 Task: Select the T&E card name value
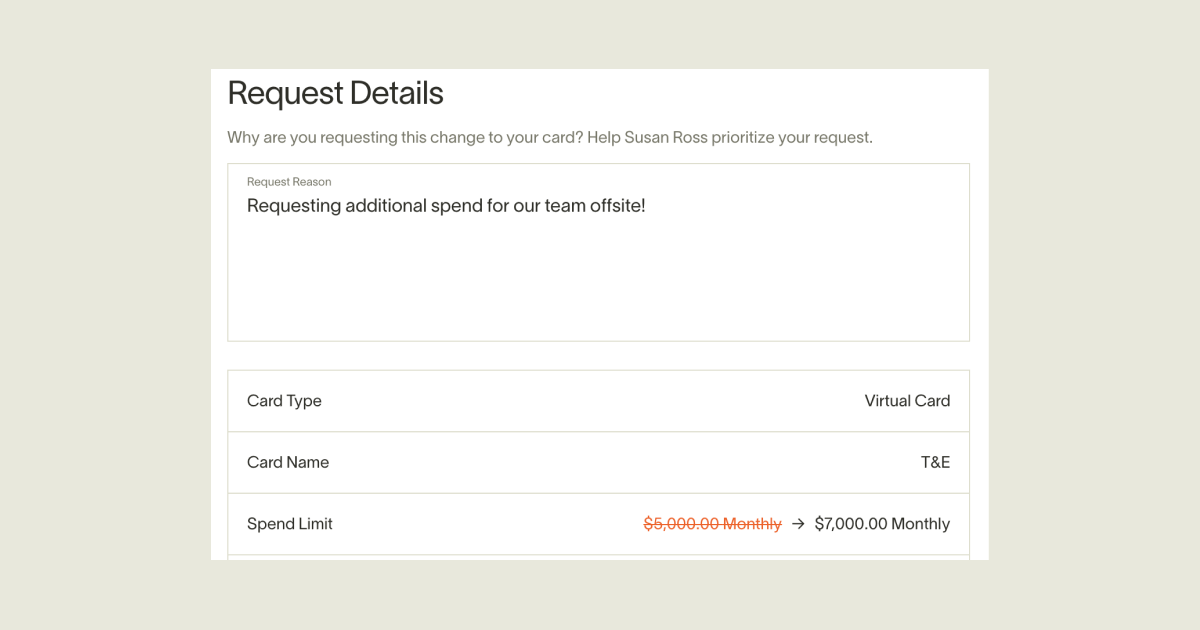935,462
